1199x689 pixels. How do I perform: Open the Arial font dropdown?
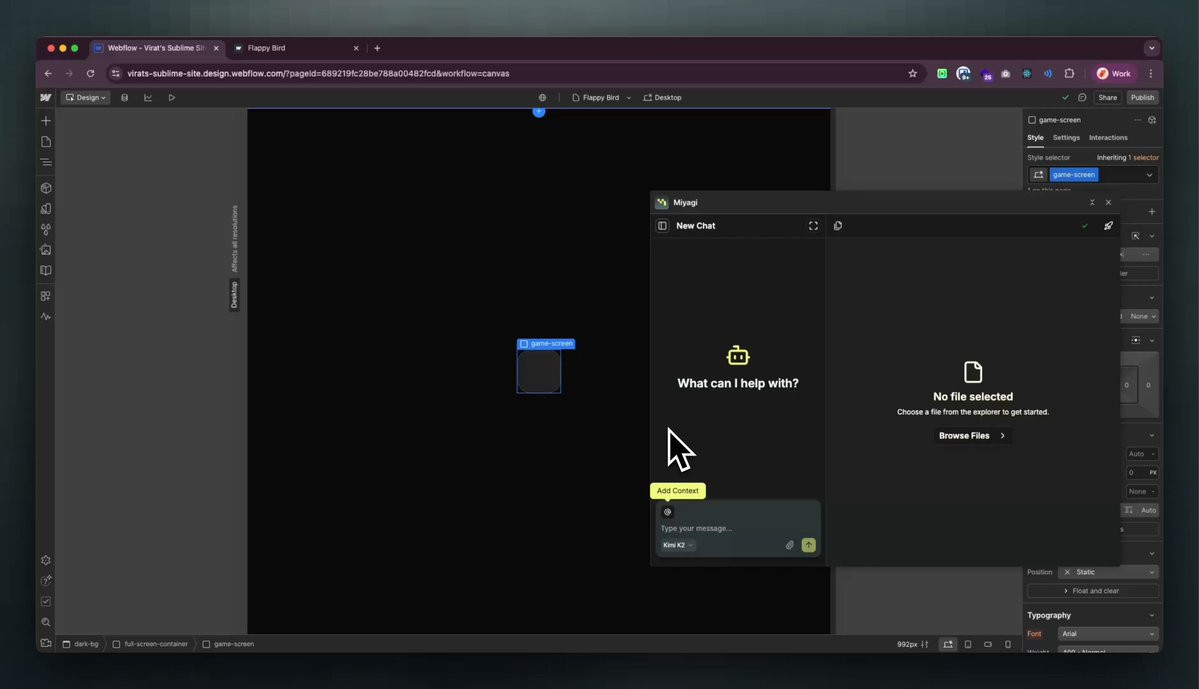[1107, 634]
